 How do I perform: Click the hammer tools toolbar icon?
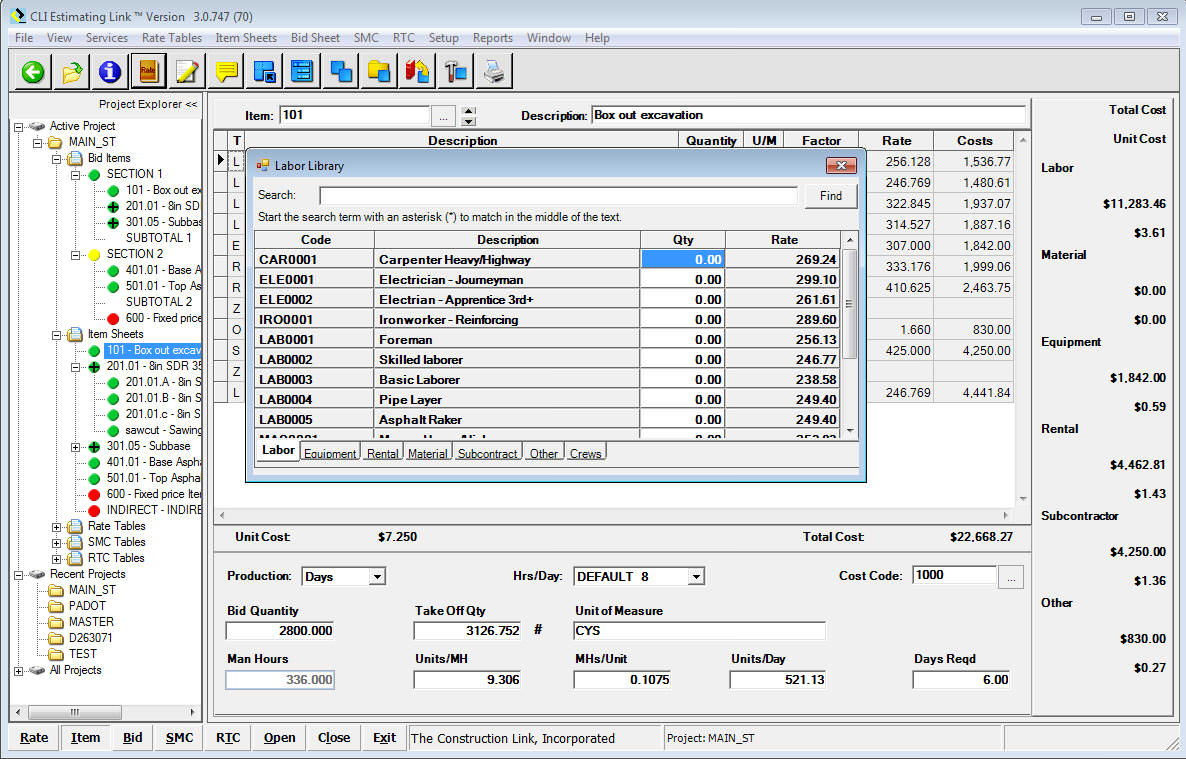click(456, 72)
